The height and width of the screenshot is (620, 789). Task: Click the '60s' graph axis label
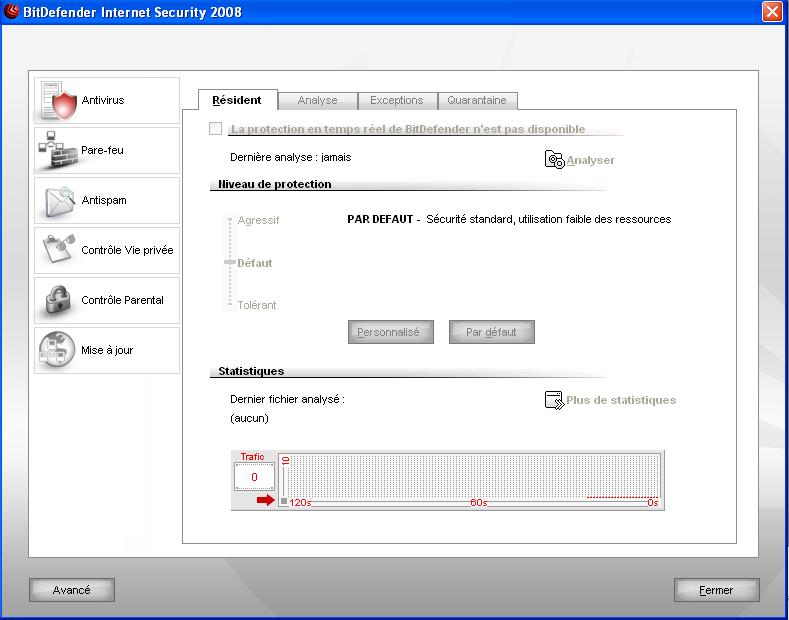[479, 502]
